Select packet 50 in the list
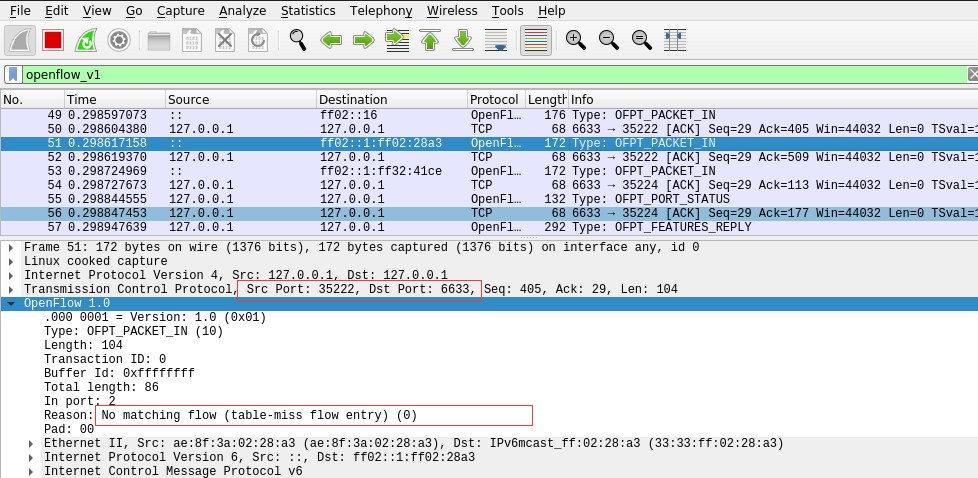This screenshot has width=978, height=478. click(x=489, y=129)
